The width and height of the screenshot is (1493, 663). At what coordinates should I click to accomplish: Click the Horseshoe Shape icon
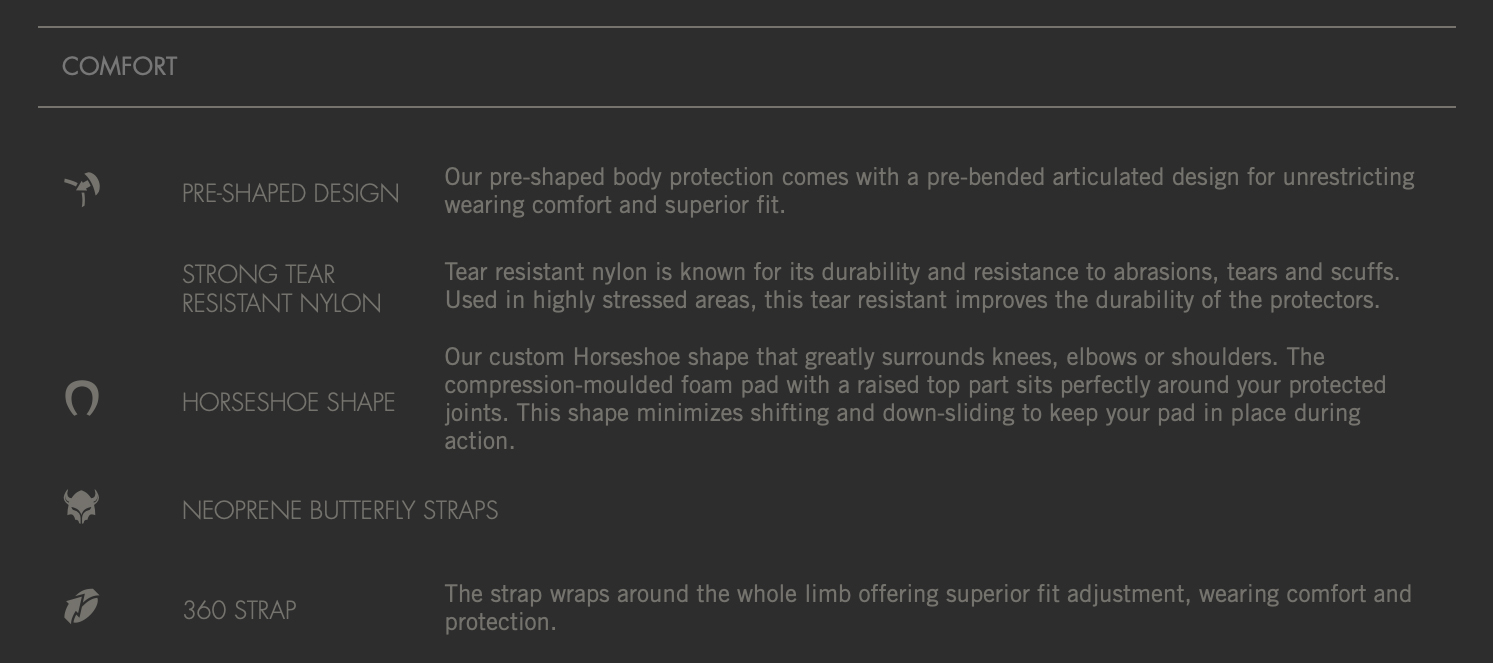(x=82, y=399)
